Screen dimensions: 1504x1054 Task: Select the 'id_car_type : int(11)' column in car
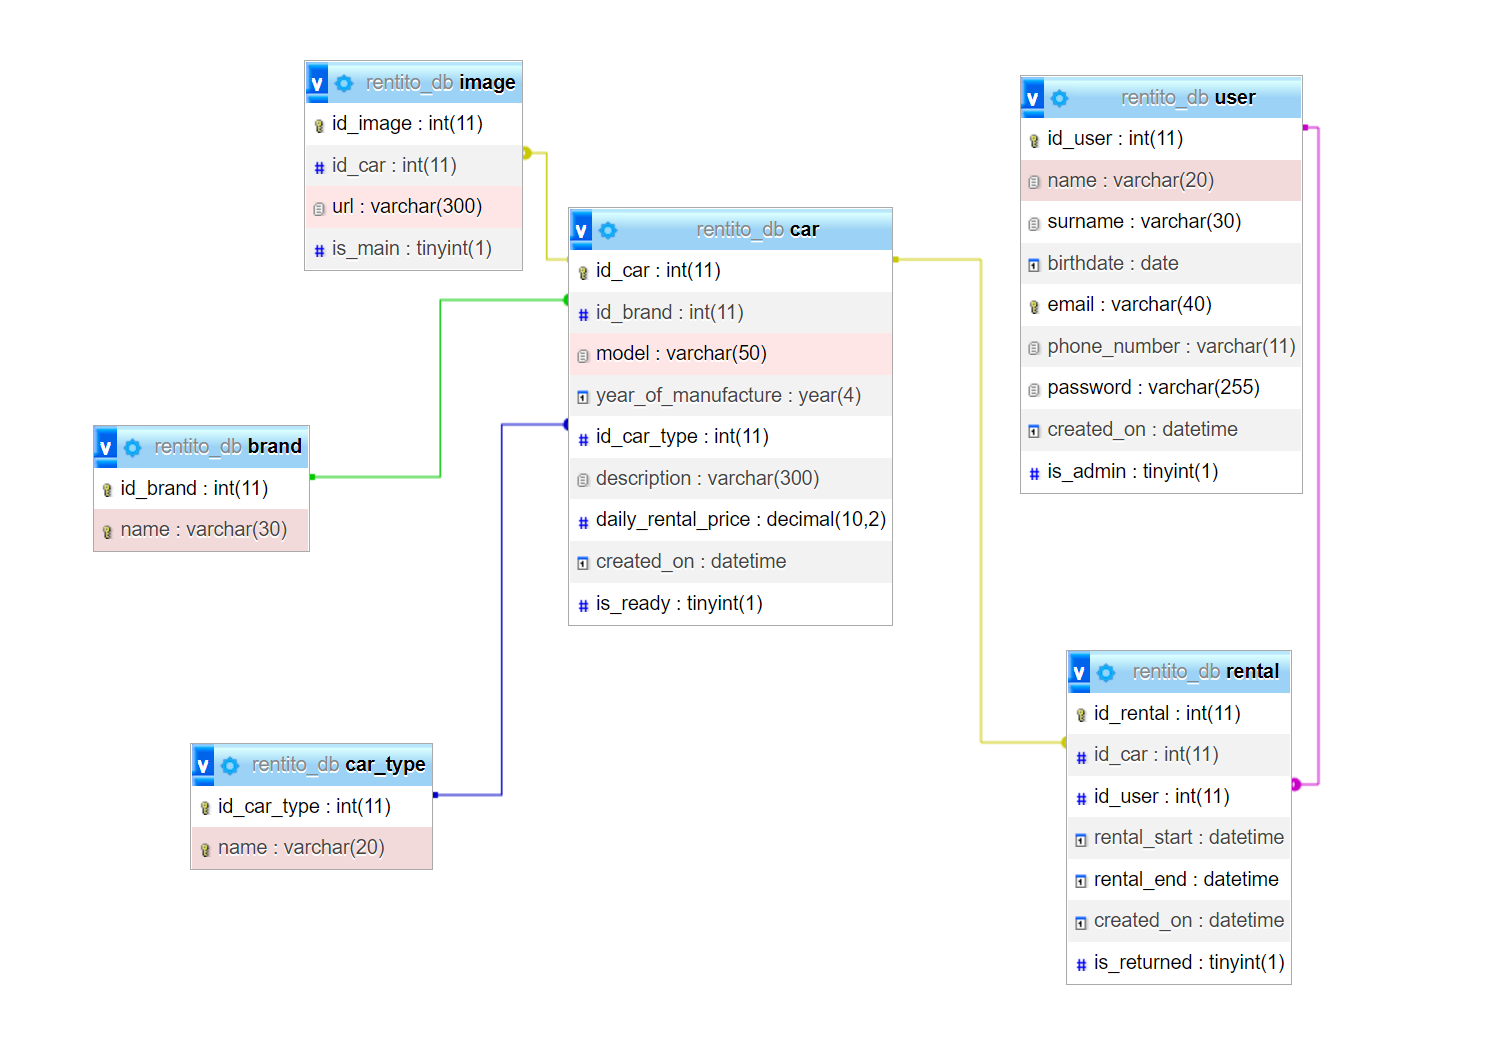tap(730, 436)
